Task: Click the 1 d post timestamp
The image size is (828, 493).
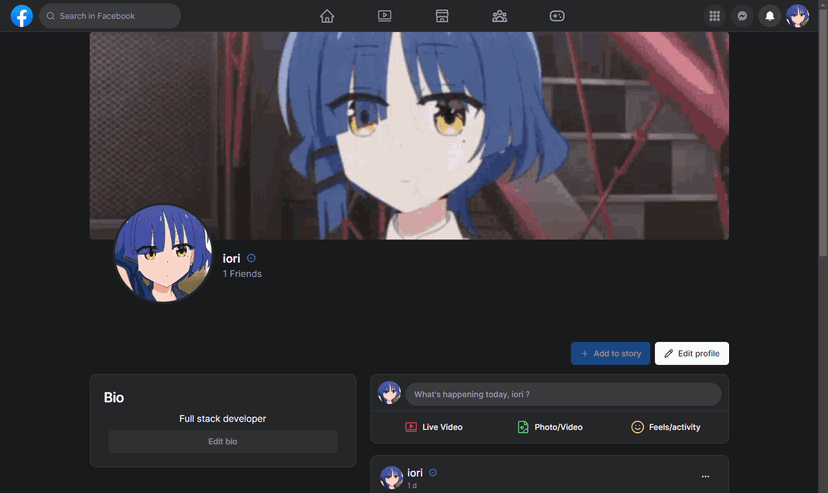Action: (x=412, y=486)
